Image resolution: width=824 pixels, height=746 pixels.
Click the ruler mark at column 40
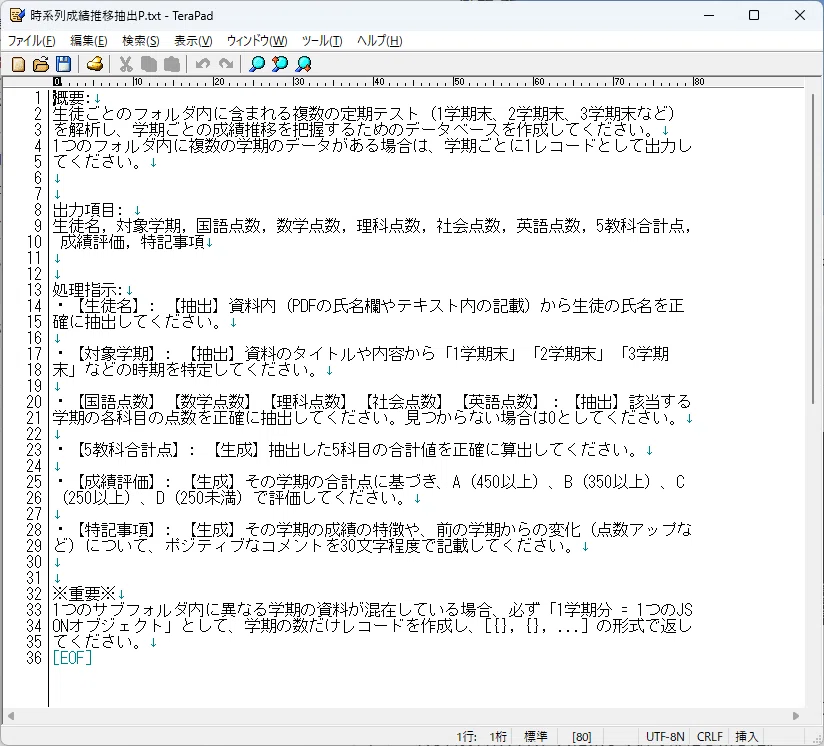(378, 82)
